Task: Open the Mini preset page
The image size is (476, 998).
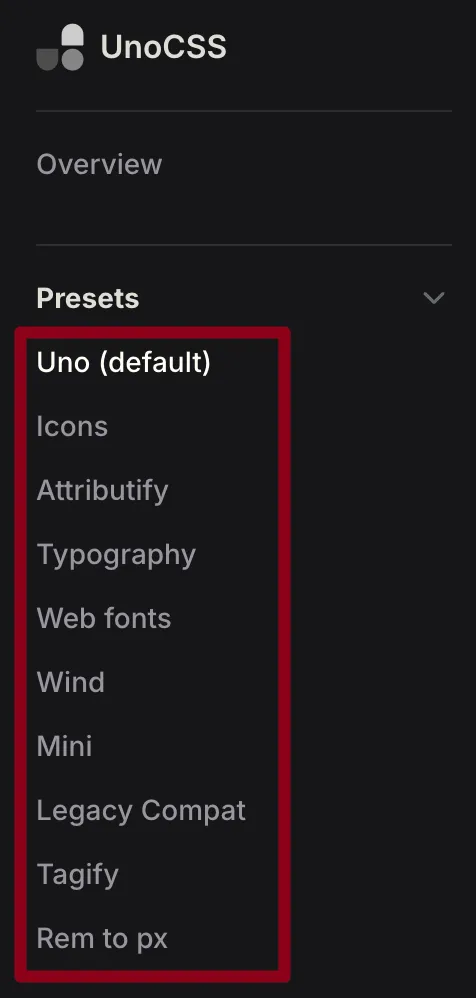Action: pos(64,746)
